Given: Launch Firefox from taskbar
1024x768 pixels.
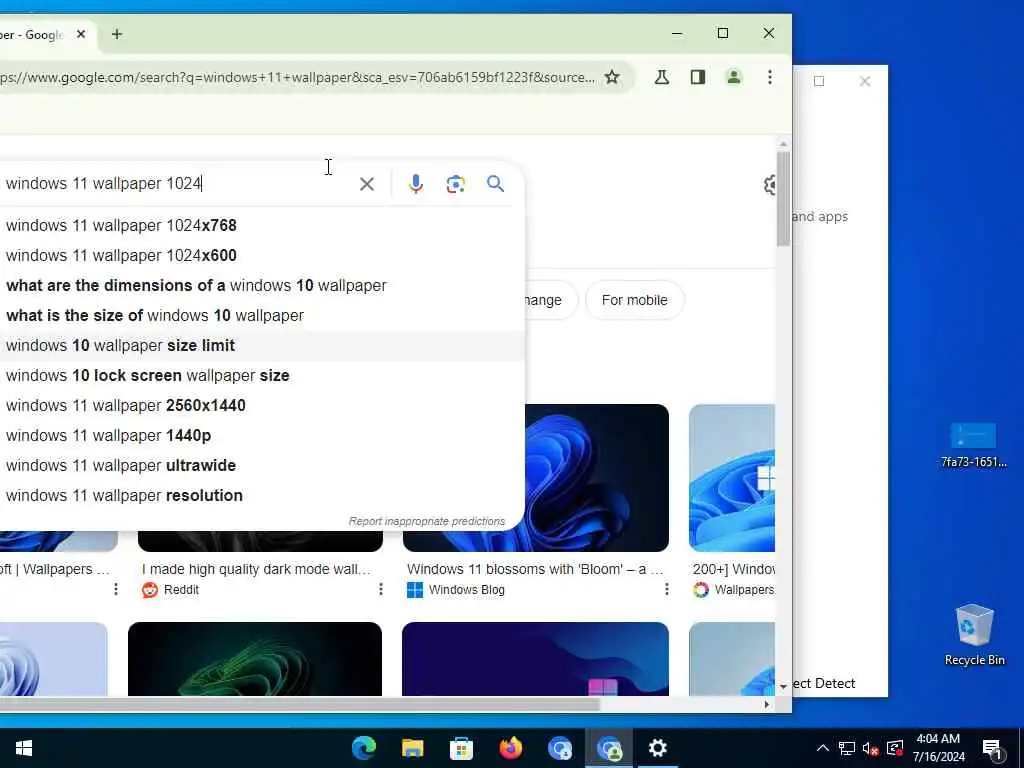Looking at the screenshot, I should click(x=511, y=748).
